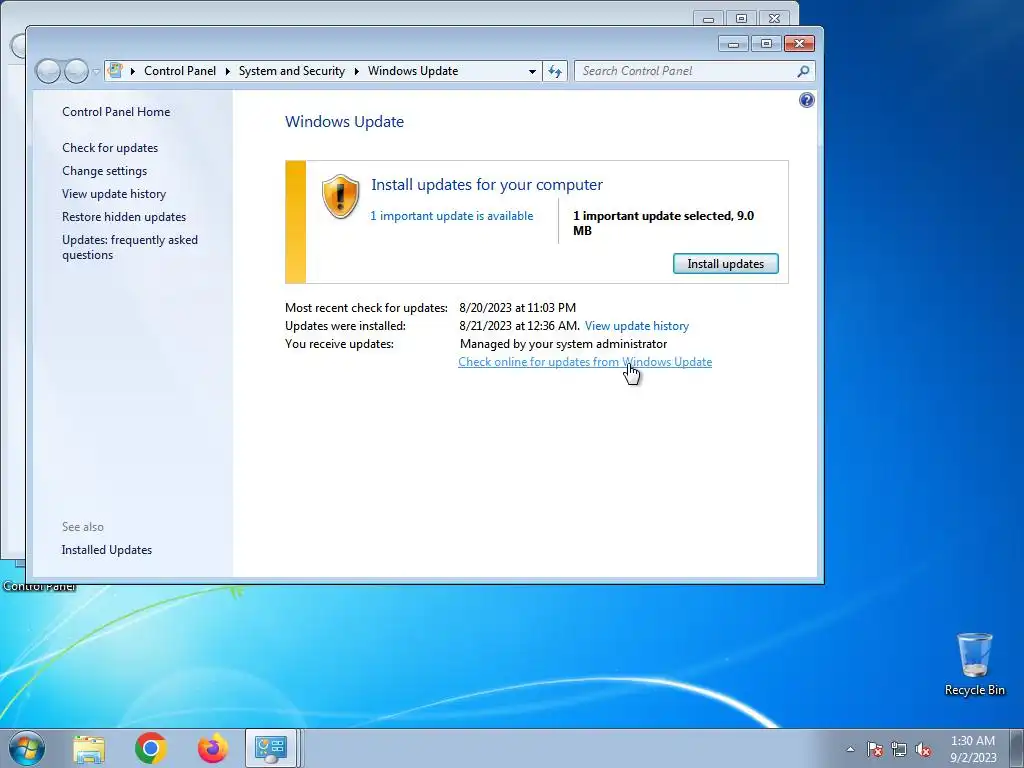Viewport: 1024px width, 768px height.
Task: Open Control Panel Home
Action: (116, 112)
